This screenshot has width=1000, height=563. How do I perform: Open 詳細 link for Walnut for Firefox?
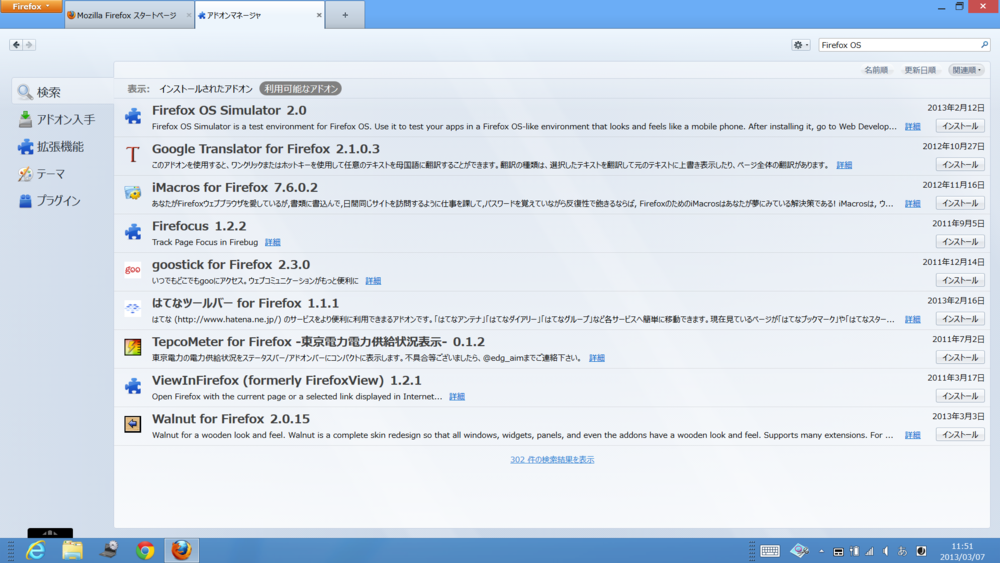pos(913,435)
